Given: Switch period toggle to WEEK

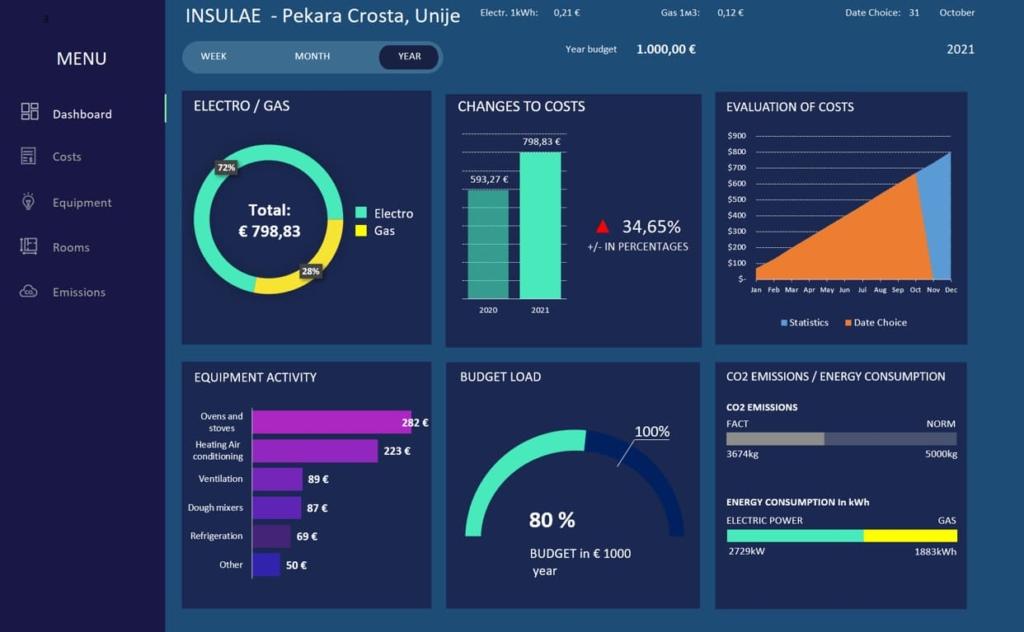Looking at the screenshot, I should pos(213,57).
